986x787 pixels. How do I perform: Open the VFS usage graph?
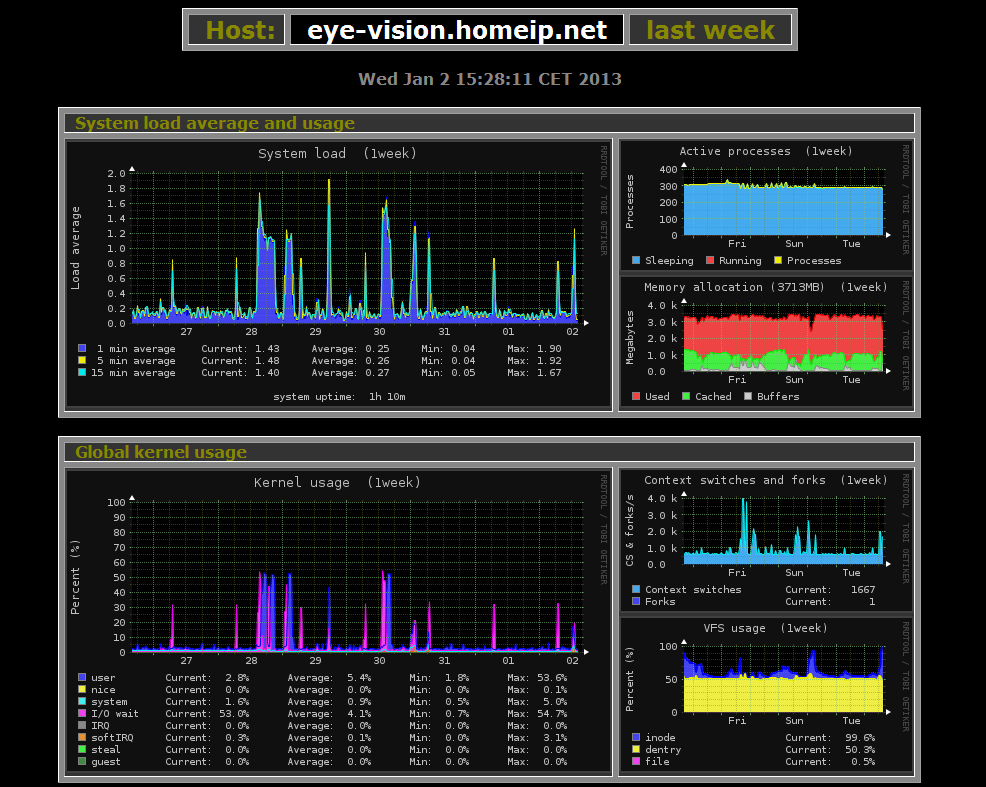766,695
